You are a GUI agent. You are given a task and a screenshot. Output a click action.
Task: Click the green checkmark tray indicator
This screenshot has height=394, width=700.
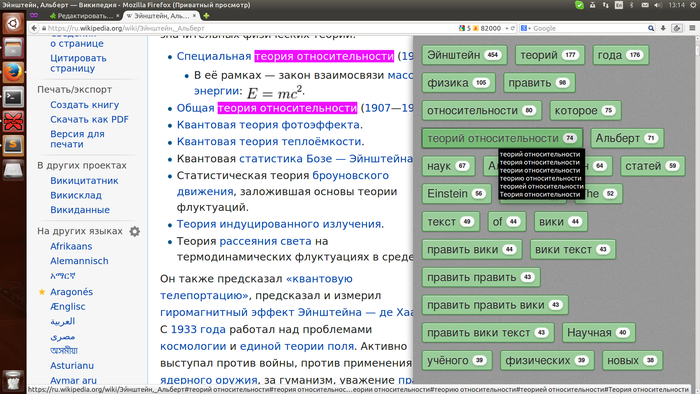point(579,5)
